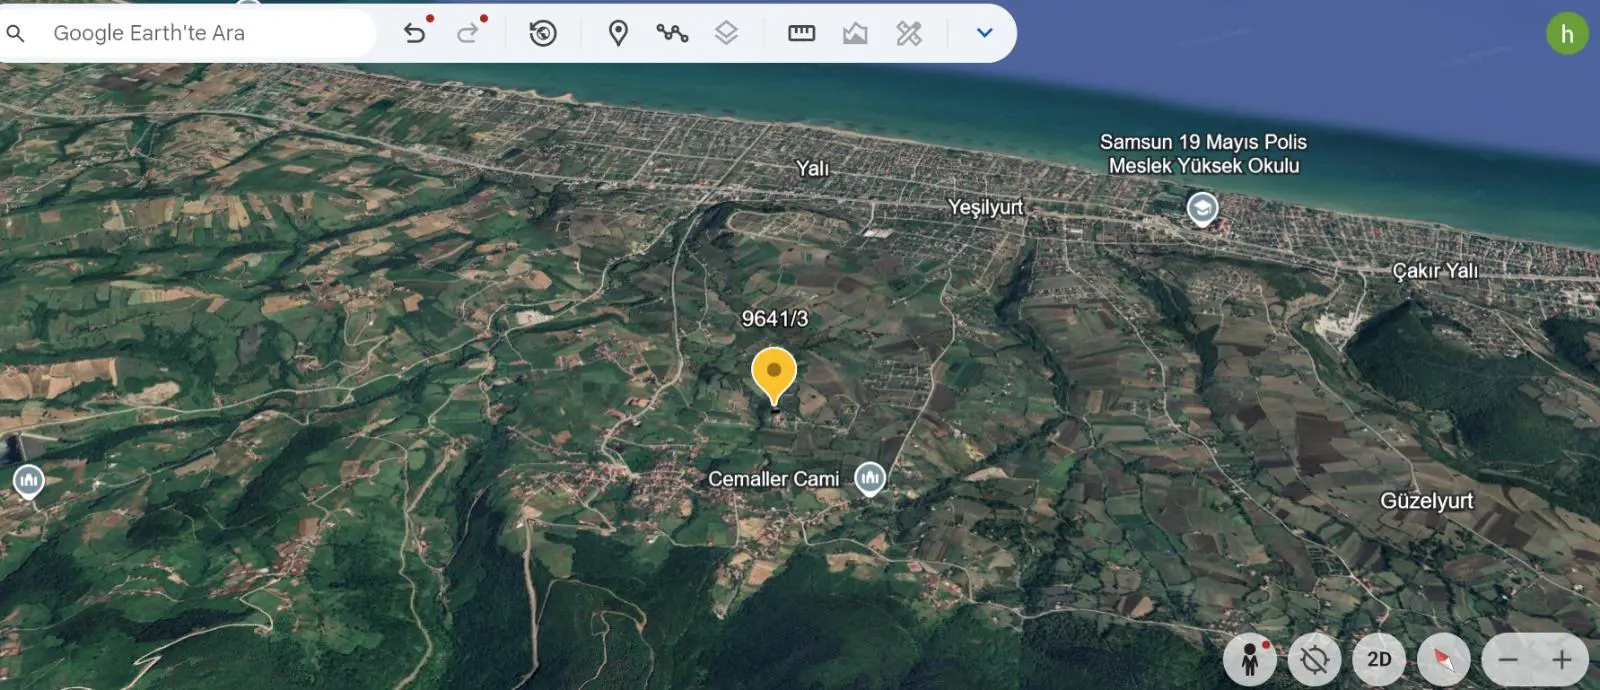The width and height of the screenshot is (1600, 690).
Task: Open the place marker at the left edge
Action: [x=28, y=482]
